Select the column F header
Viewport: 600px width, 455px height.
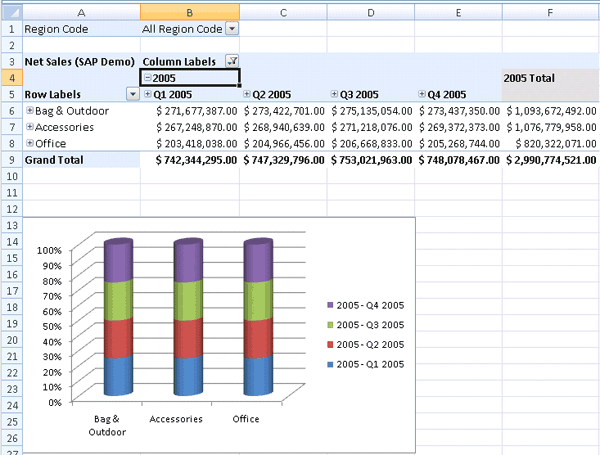click(549, 11)
